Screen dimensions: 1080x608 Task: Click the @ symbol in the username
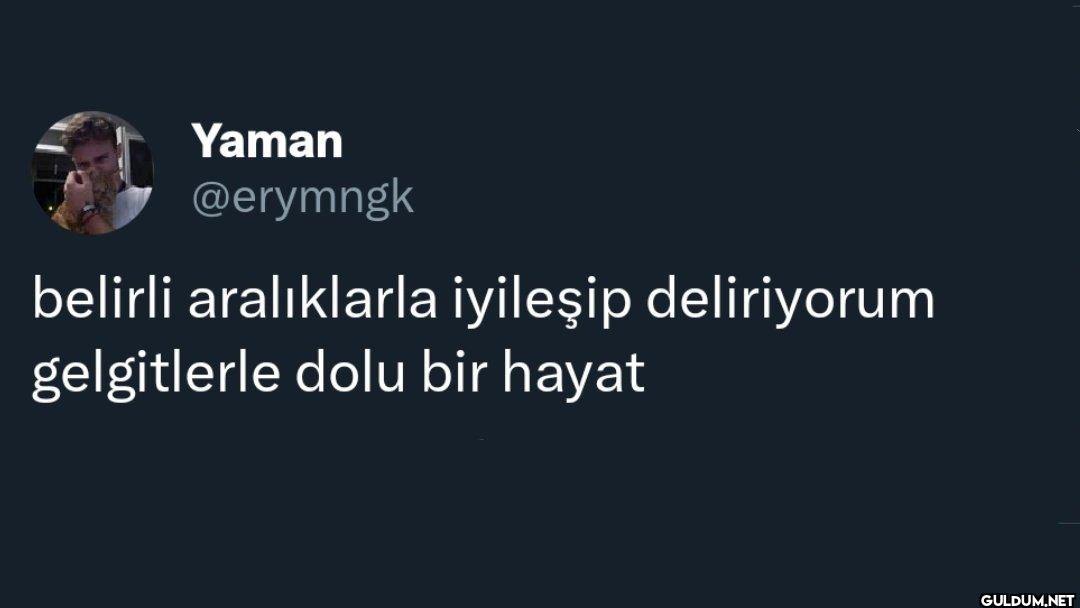pyautogui.click(x=206, y=199)
